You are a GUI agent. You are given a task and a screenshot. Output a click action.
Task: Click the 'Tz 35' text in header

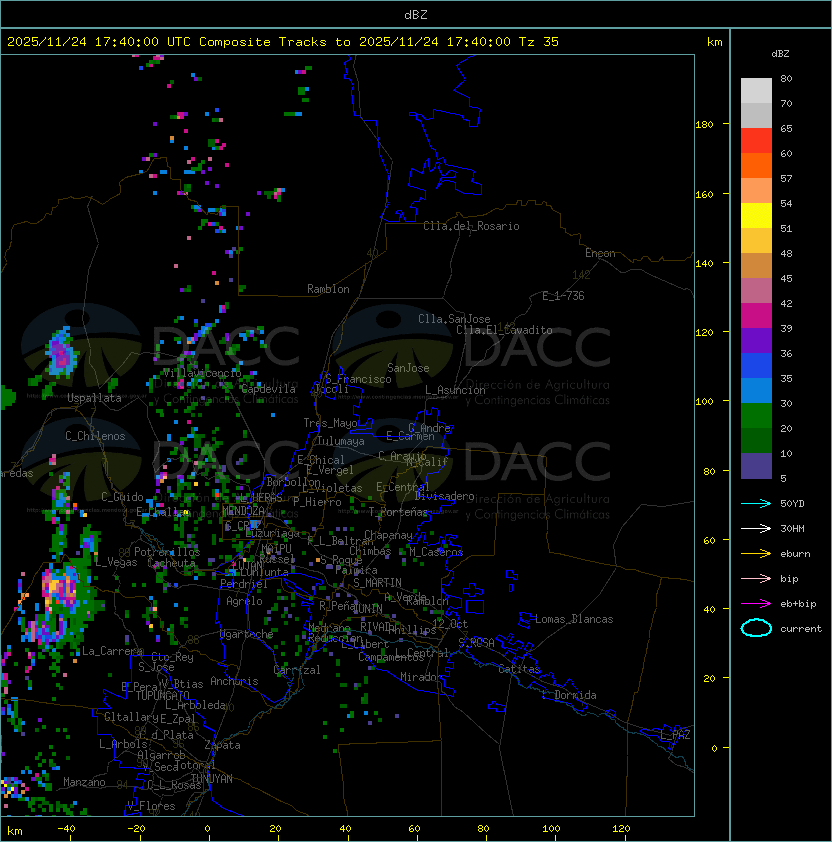pyautogui.click(x=539, y=42)
